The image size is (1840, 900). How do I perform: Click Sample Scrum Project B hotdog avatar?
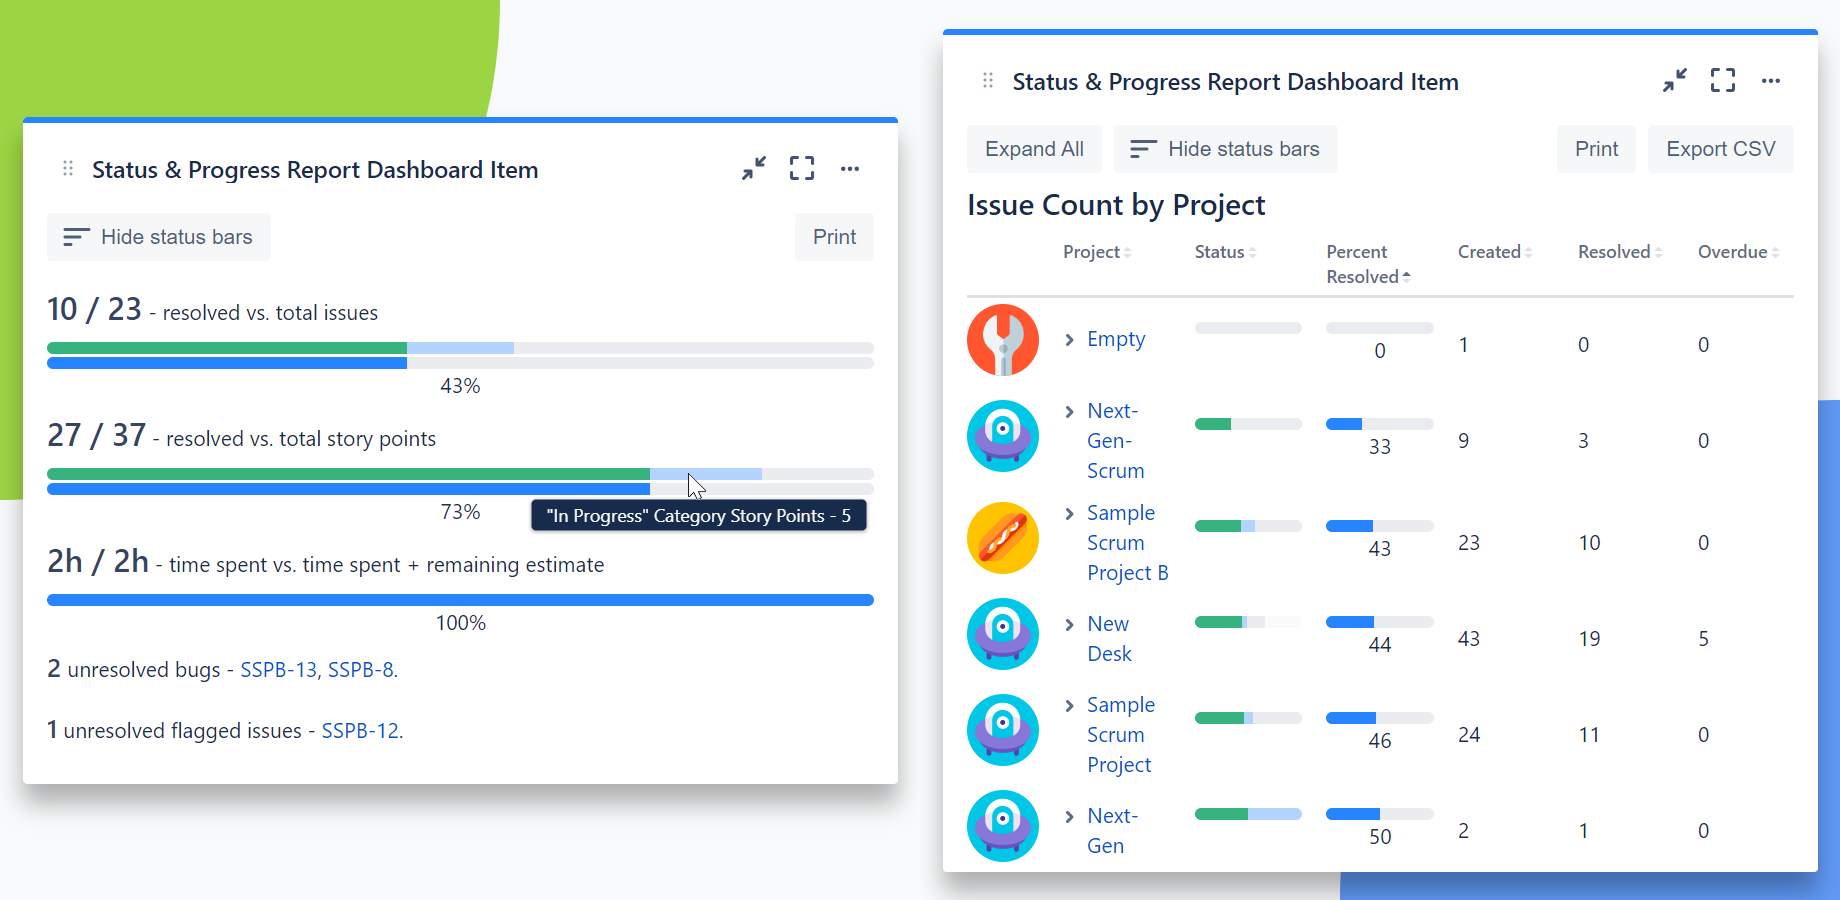[x=1003, y=538]
